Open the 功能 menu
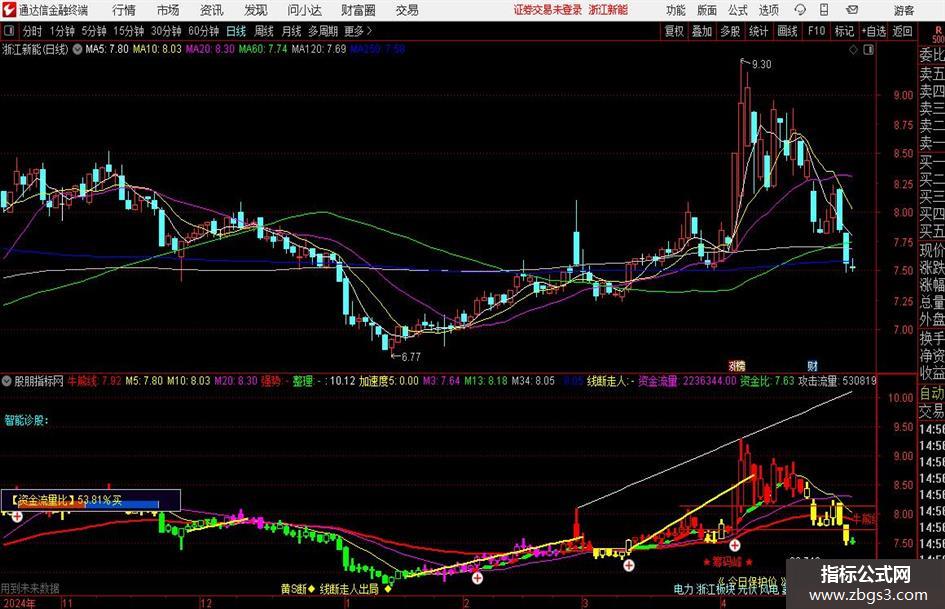The height and width of the screenshot is (609, 945). 675,10
